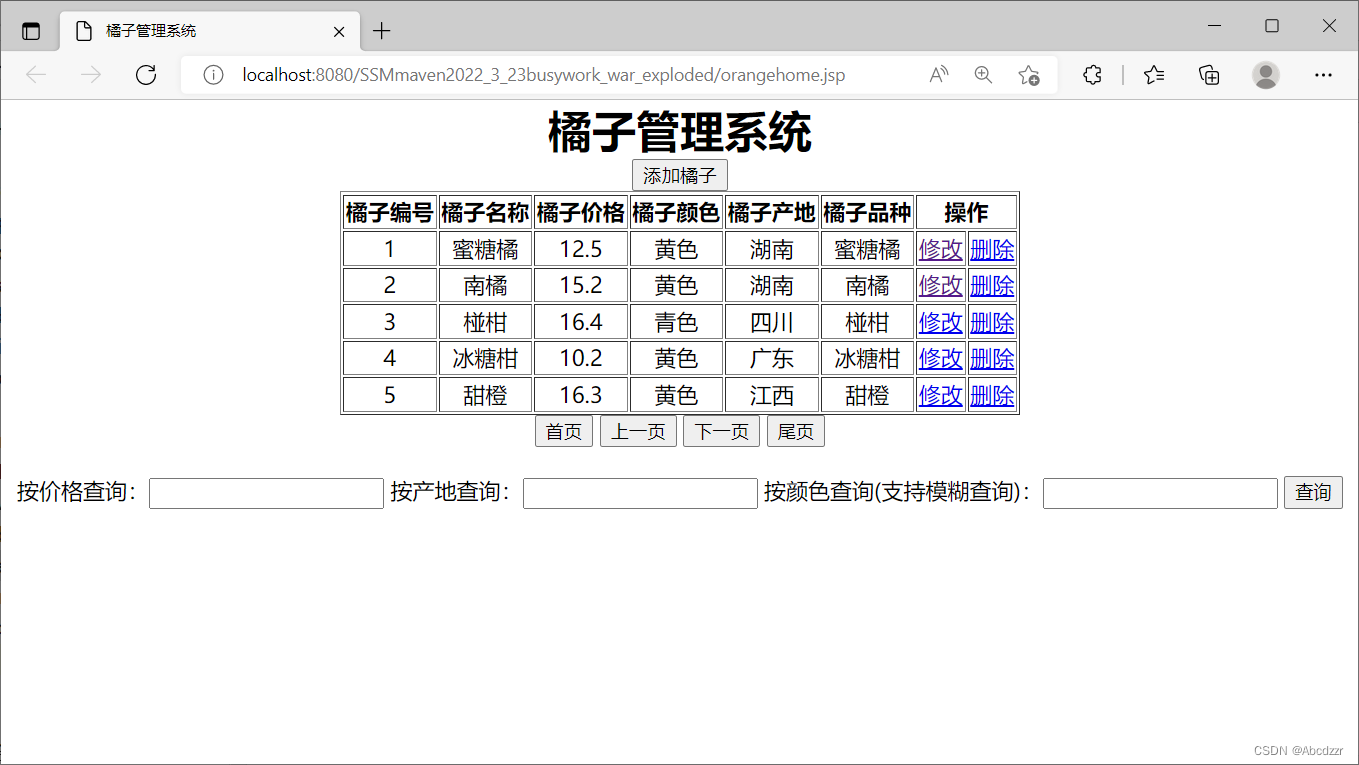Click the 查询 search button
1359x765 pixels.
[x=1312, y=493]
